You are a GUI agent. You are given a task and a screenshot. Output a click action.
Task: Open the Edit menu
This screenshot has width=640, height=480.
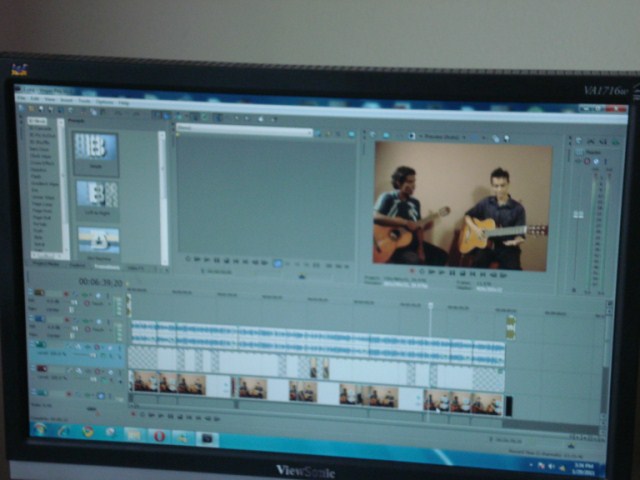(35, 99)
